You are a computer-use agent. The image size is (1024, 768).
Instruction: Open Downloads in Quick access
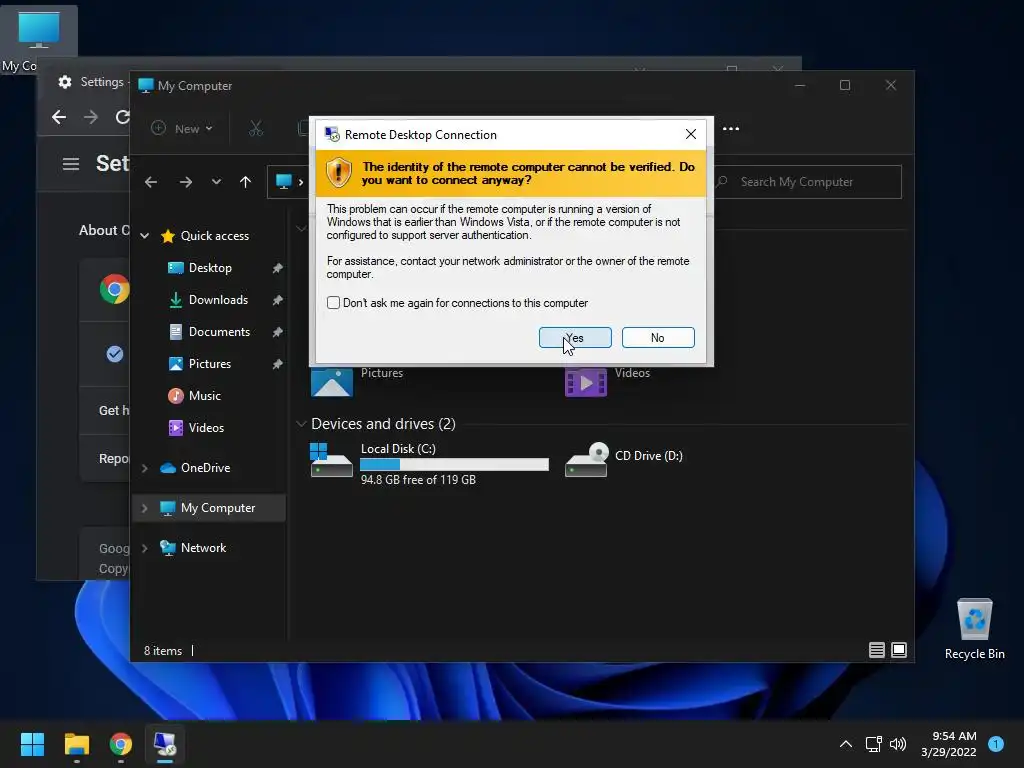pos(217,300)
